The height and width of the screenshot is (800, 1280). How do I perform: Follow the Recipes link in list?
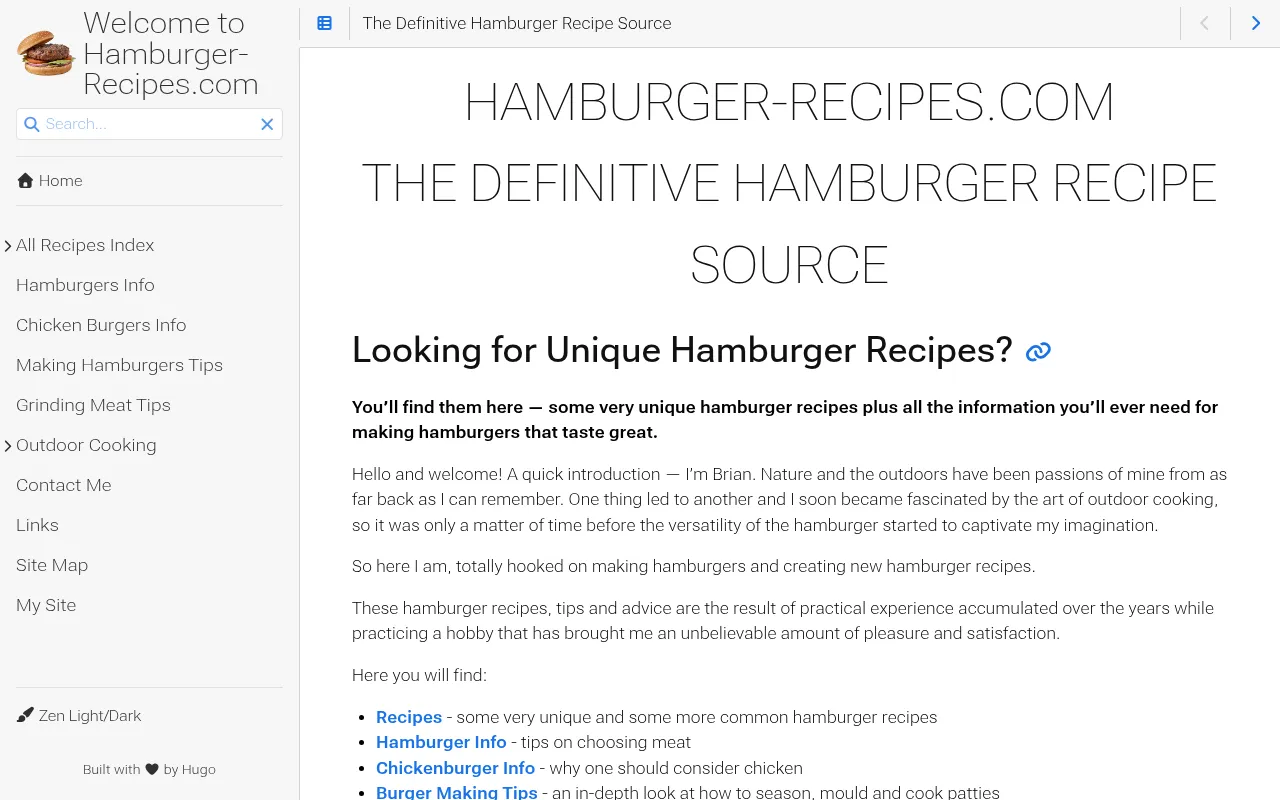pos(409,717)
